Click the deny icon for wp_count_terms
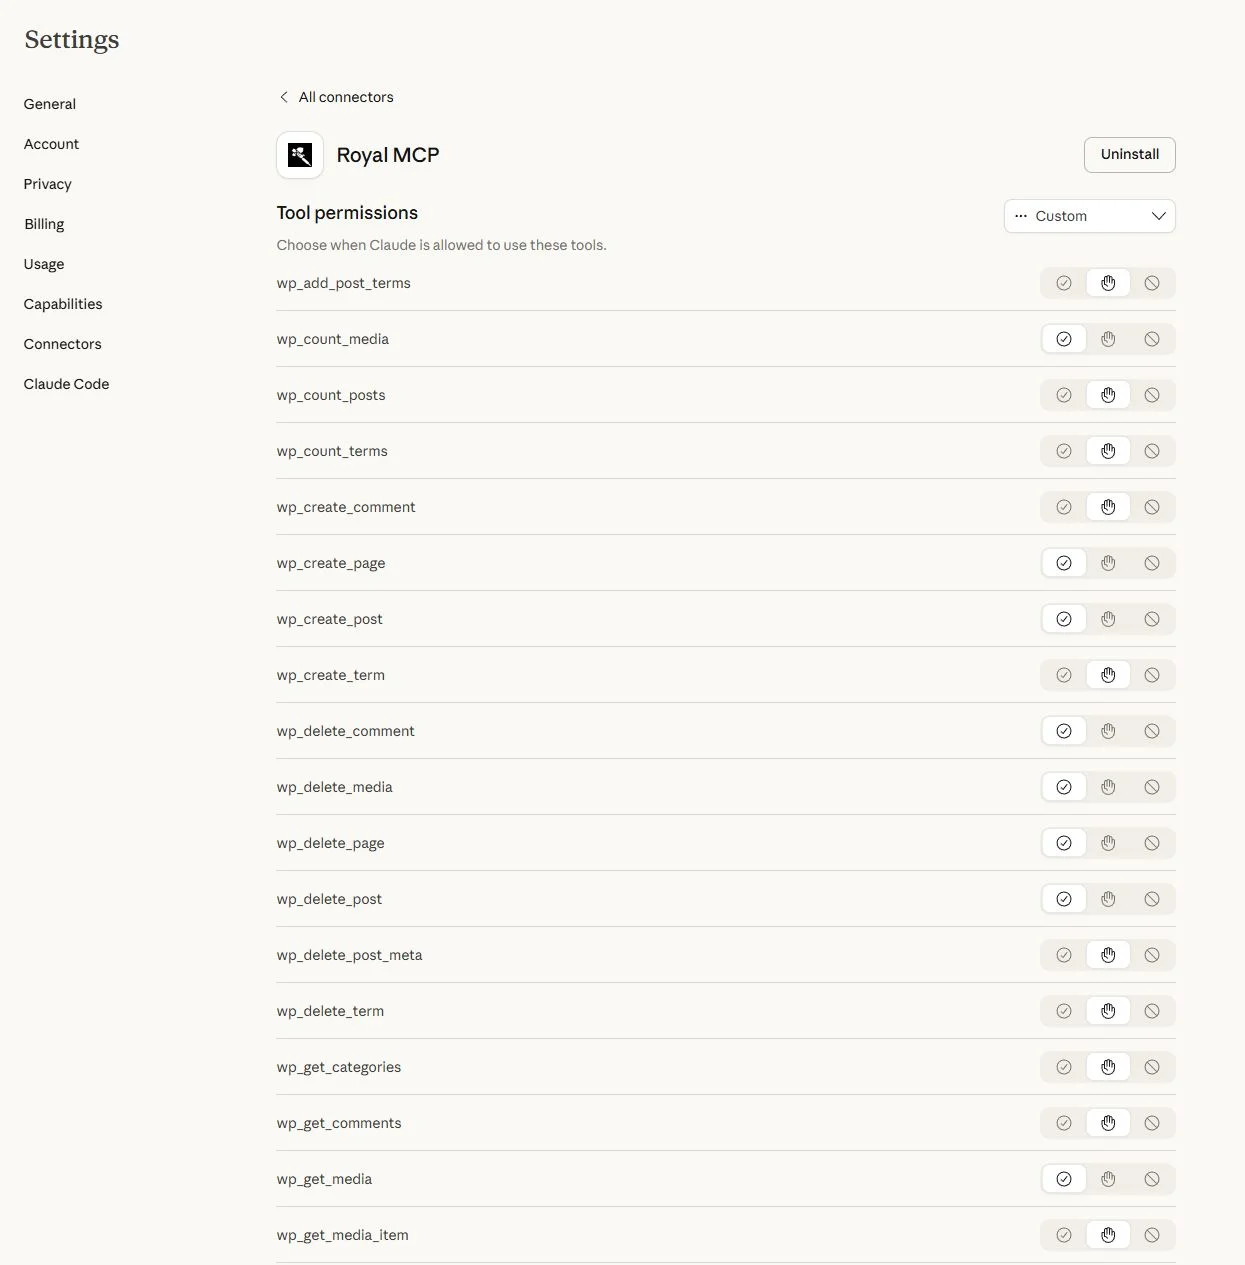The image size is (1245, 1265). [x=1152, y=451]
